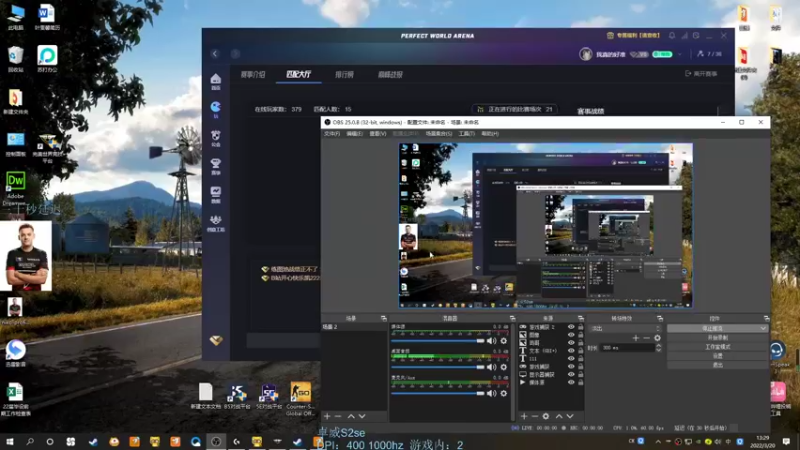Toggle visibility eye of 文本 (GDI+) source
The image size is (800, 450).
571,351
